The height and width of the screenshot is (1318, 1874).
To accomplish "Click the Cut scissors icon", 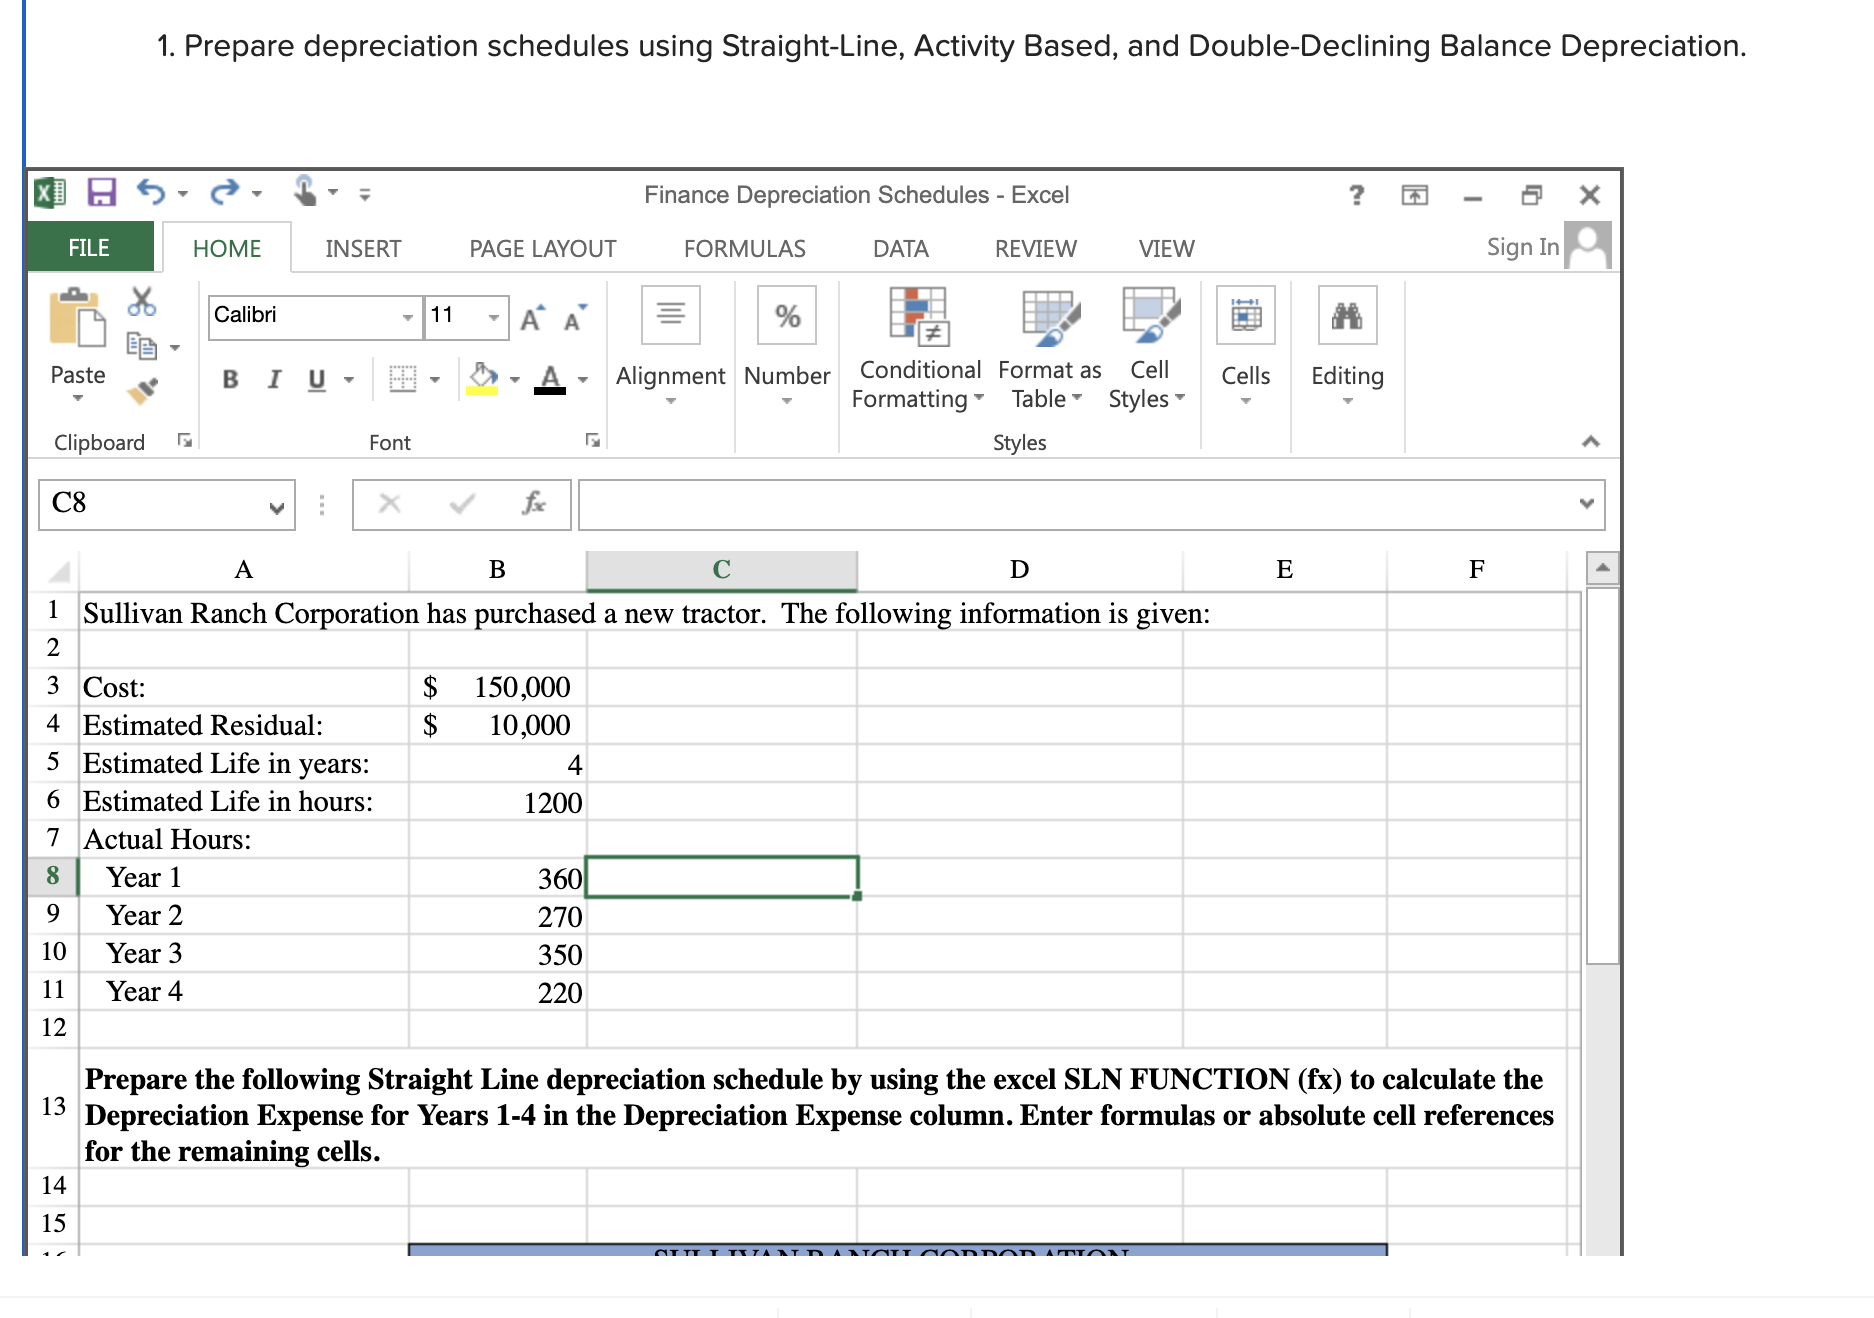I will [x=141, y=300].
